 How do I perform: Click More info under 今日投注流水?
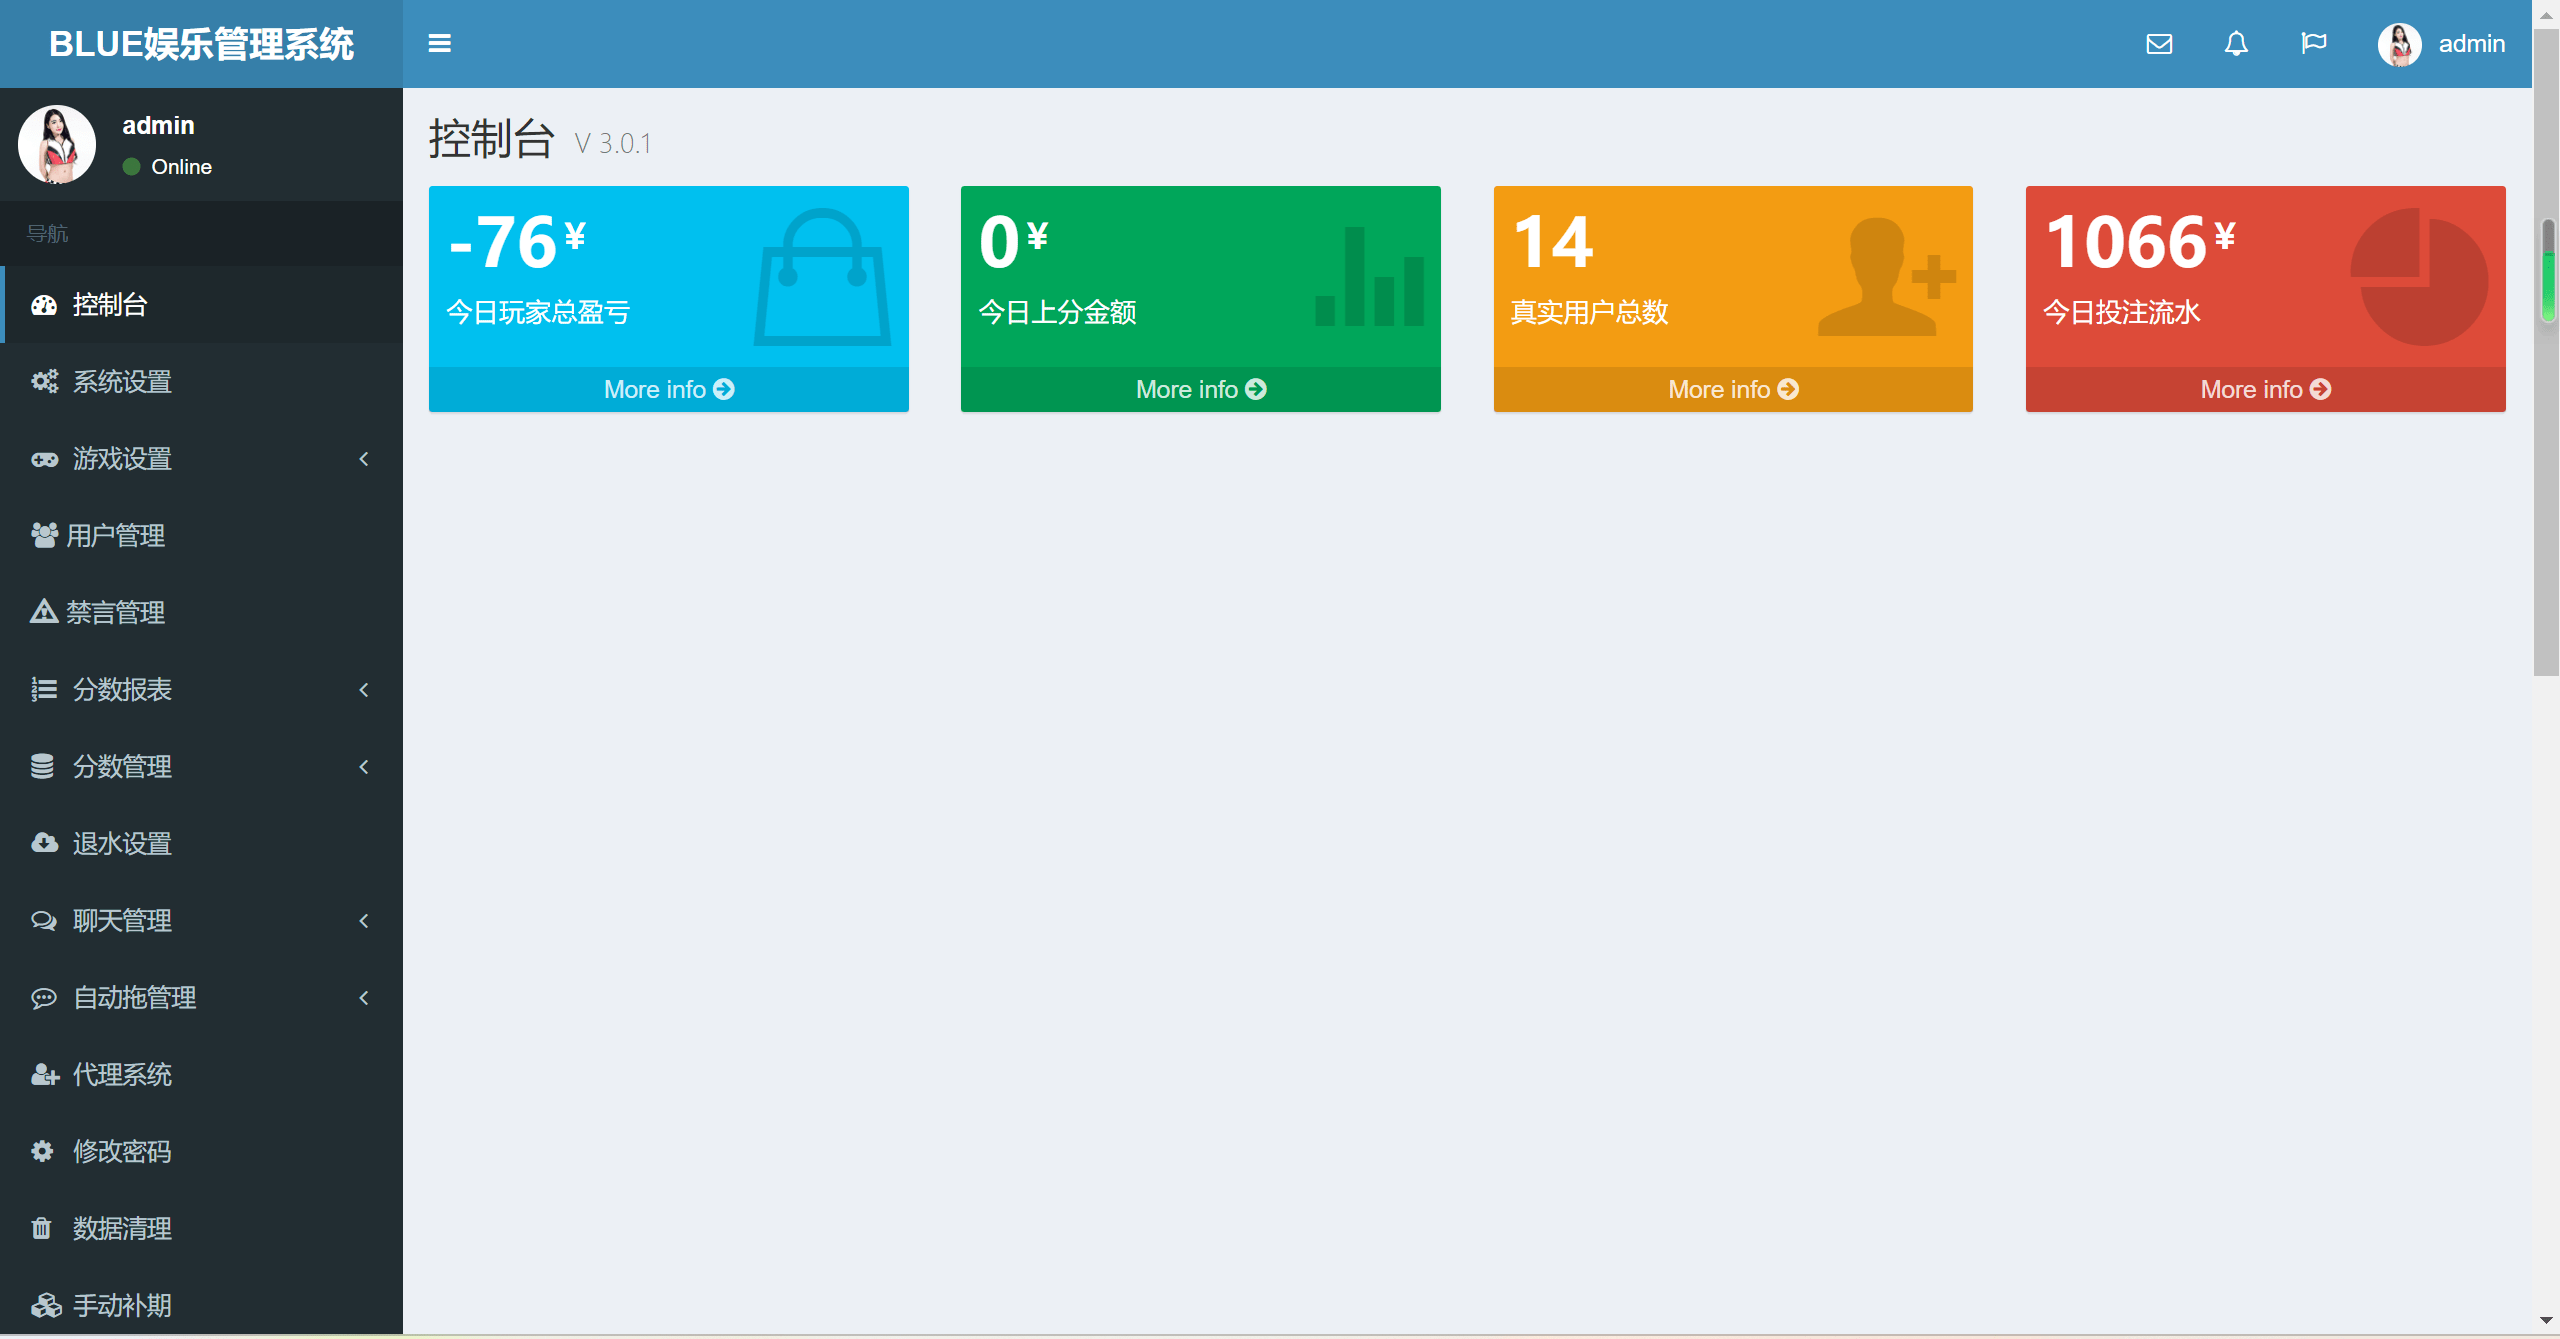coord(2265,389)
